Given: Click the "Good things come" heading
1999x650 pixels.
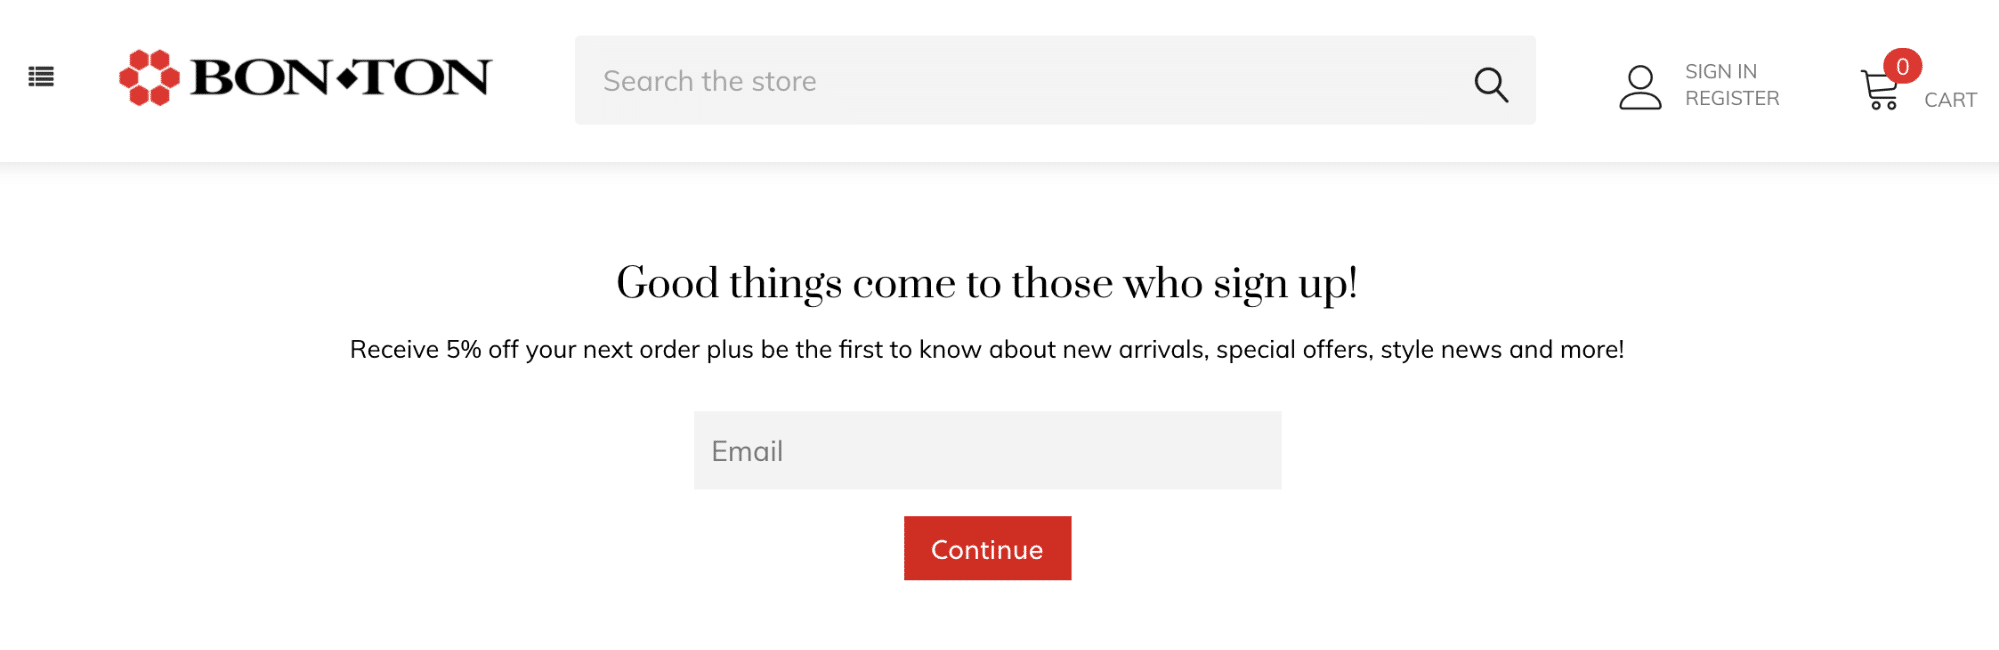Looking at the screenshot, I should tap(987, 284).
